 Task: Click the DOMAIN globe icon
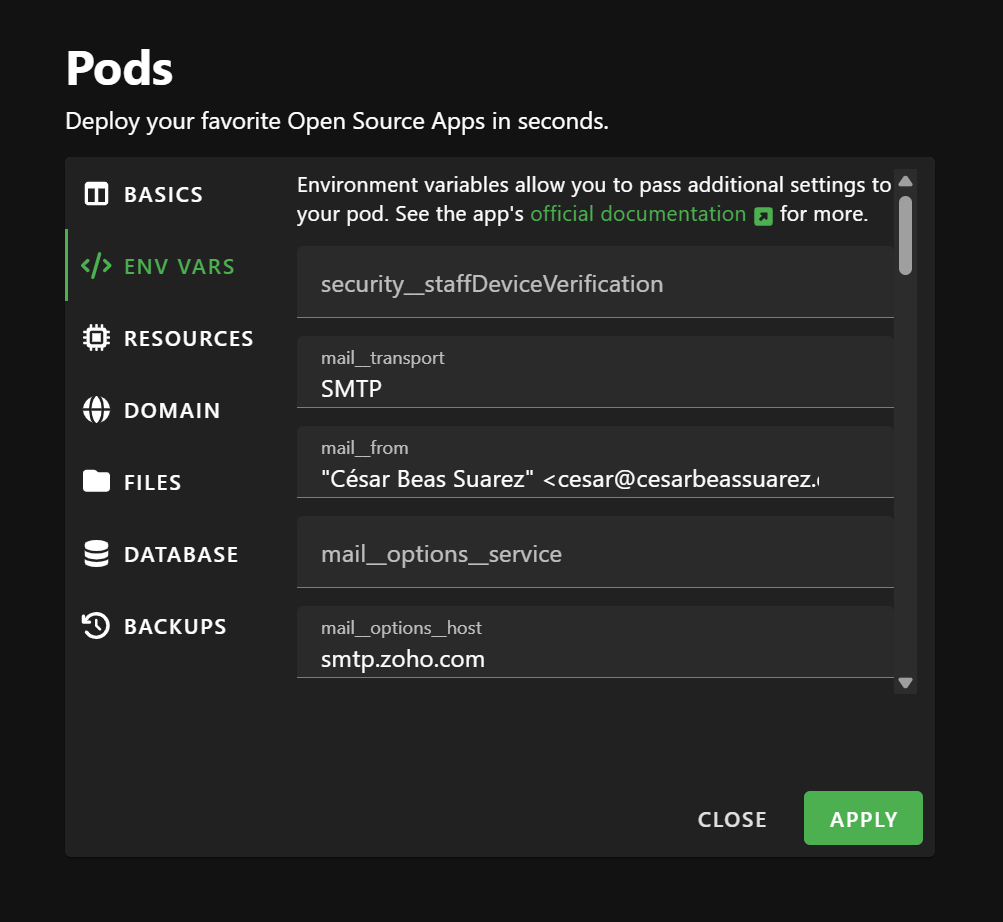[95, 410]
